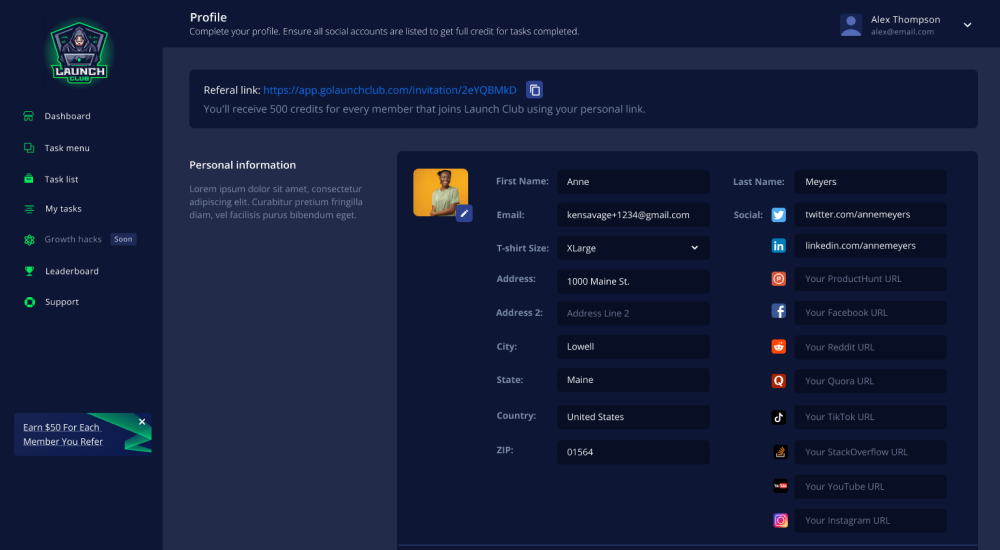1000x550 pixels.
Task: Click the linkedin.com/annemeyers field
Action: 870,246
